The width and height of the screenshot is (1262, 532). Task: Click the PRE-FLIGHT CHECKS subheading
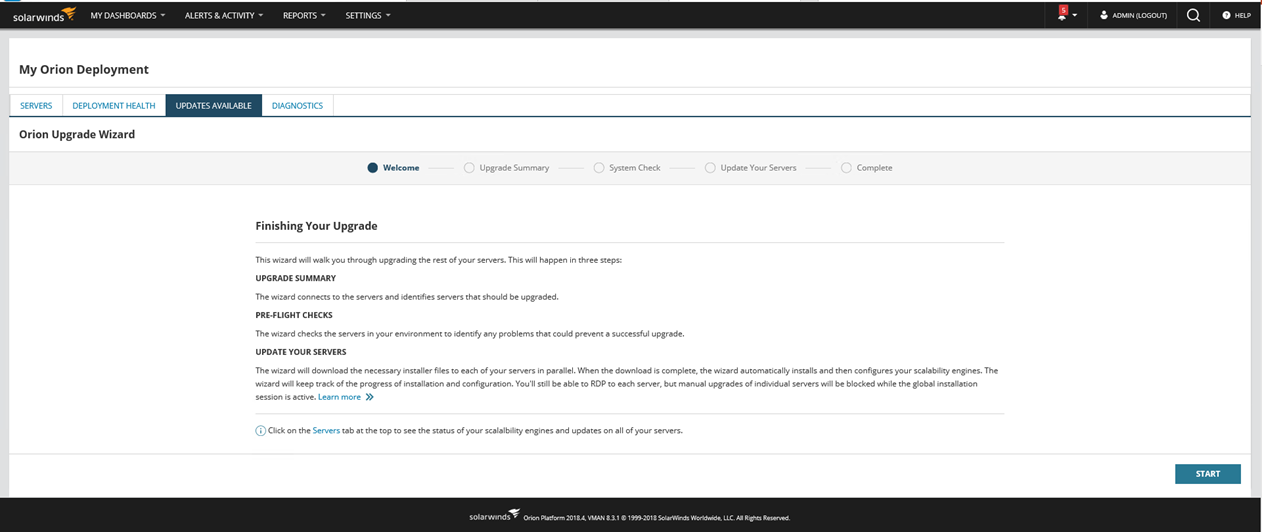coord(294,315)
